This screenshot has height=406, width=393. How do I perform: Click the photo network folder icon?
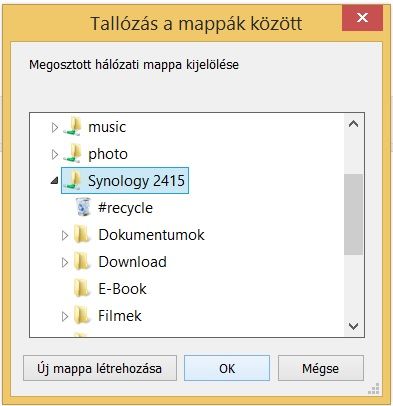[72, 154]
